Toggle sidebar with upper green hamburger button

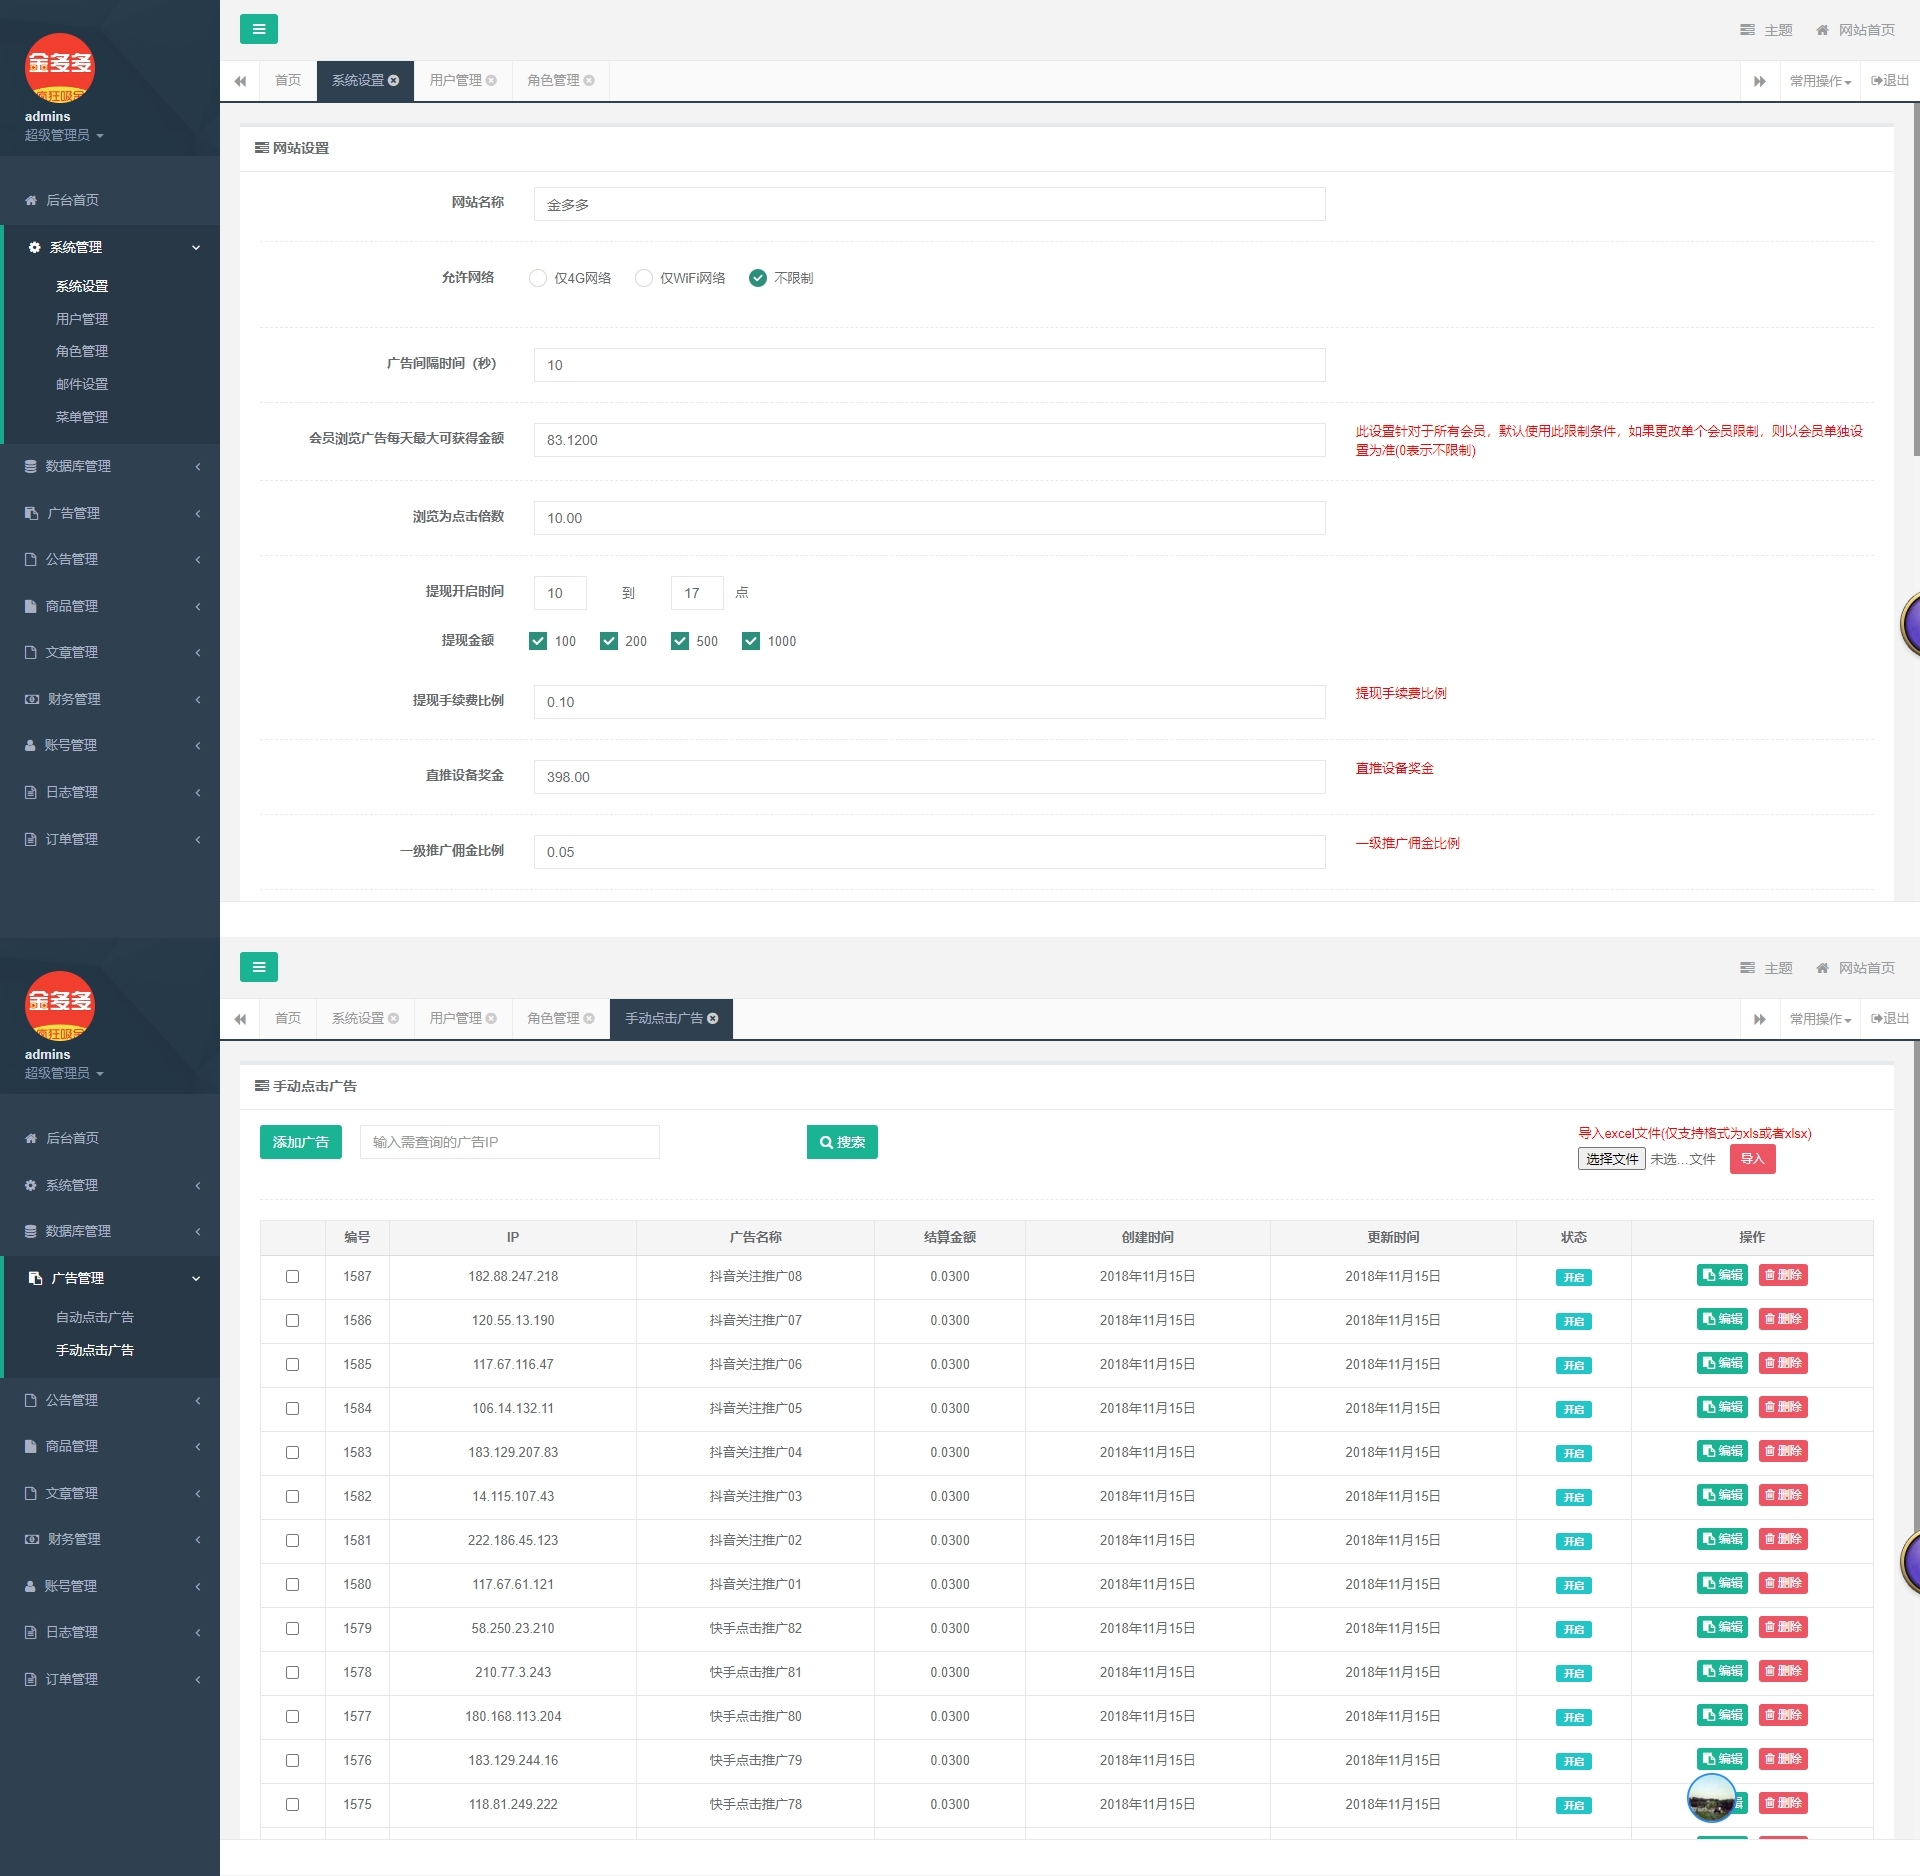click(259, 29)
